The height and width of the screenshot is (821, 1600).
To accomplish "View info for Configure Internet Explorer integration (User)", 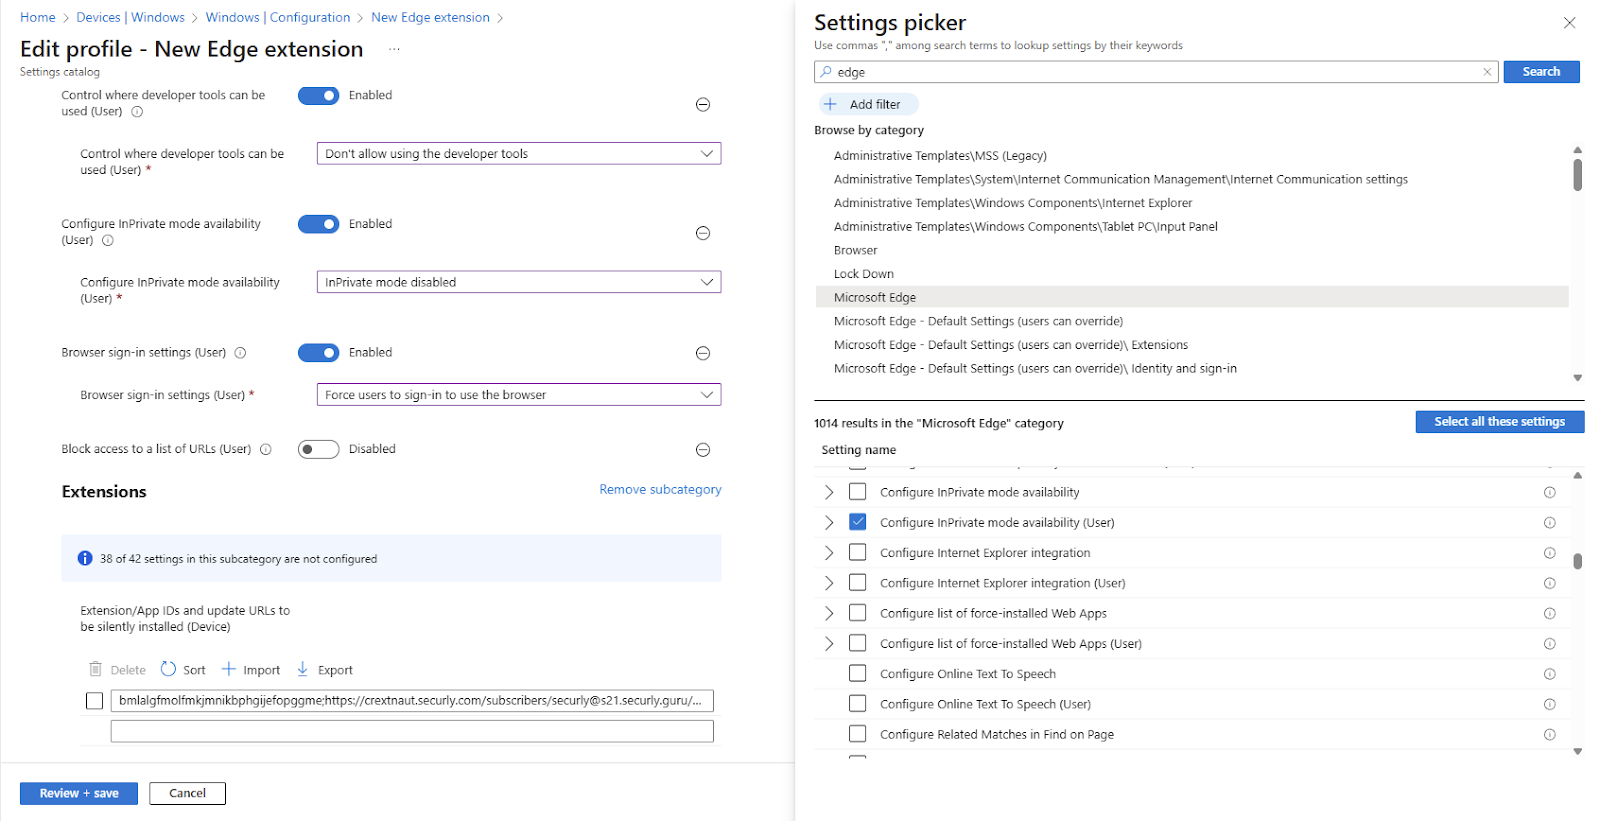I will pos(1549,583).
